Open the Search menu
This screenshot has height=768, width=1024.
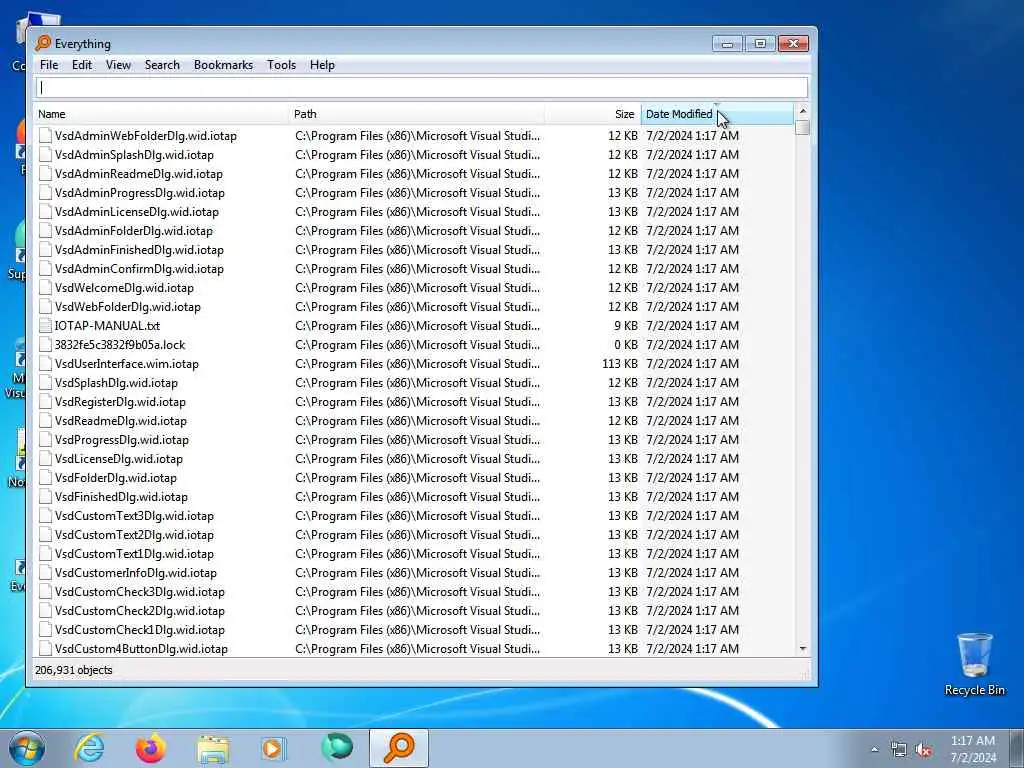[162, 65]
